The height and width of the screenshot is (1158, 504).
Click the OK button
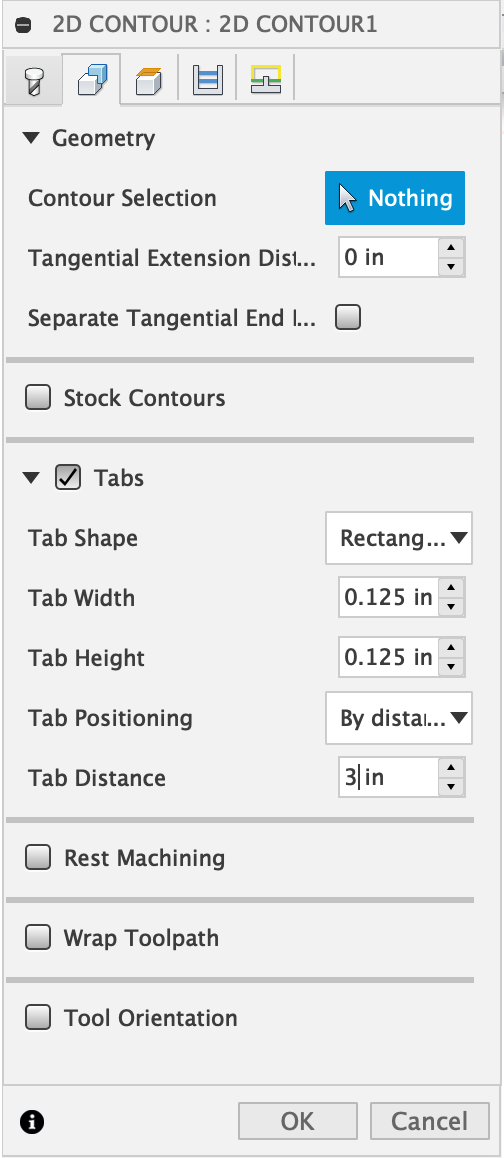click(x=298, y=1121)
